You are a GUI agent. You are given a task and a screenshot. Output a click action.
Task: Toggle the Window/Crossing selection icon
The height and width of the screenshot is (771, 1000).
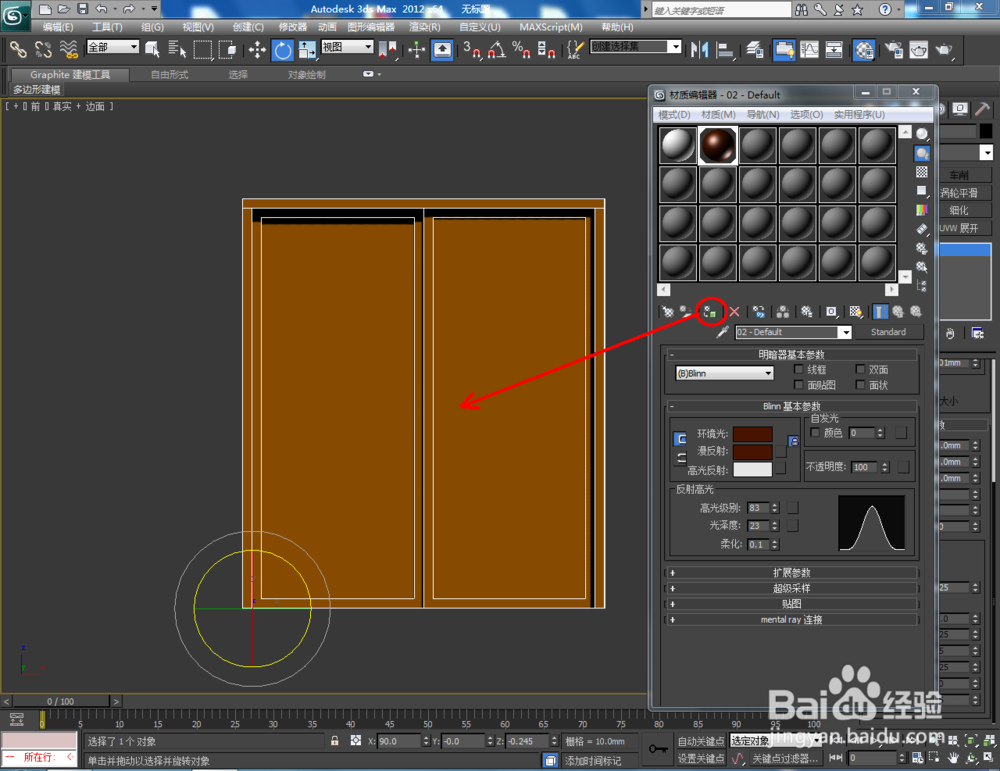click(x=228, y=49)
